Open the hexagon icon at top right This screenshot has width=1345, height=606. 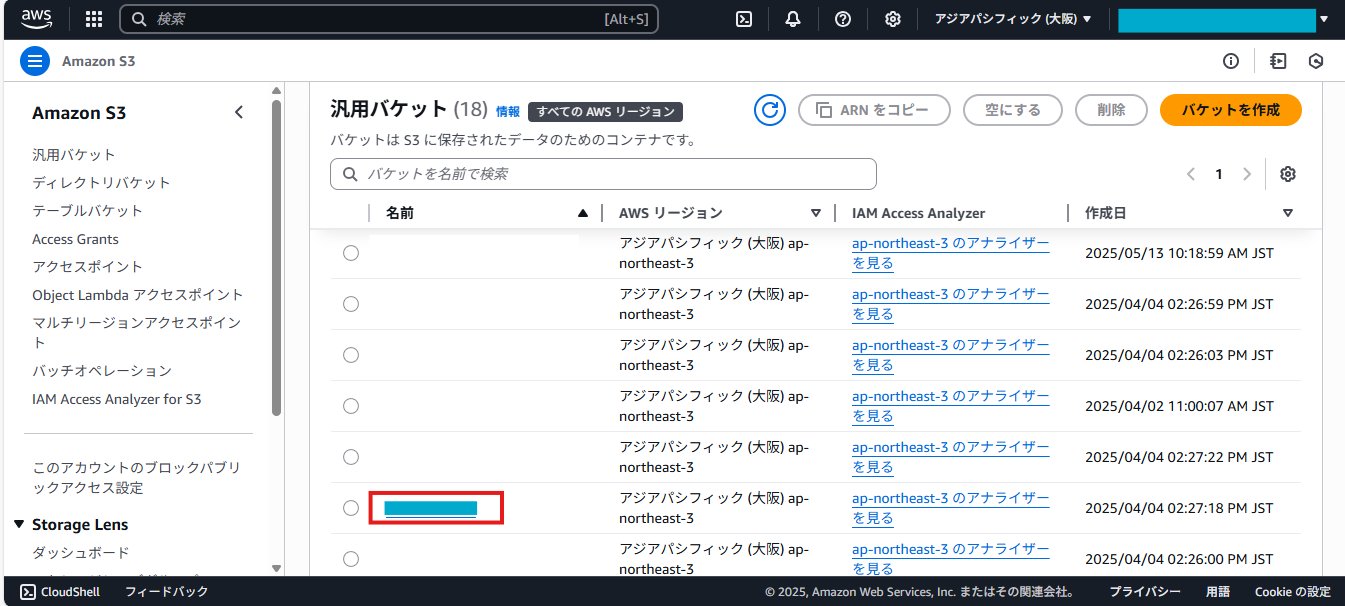pos(1316,61)
